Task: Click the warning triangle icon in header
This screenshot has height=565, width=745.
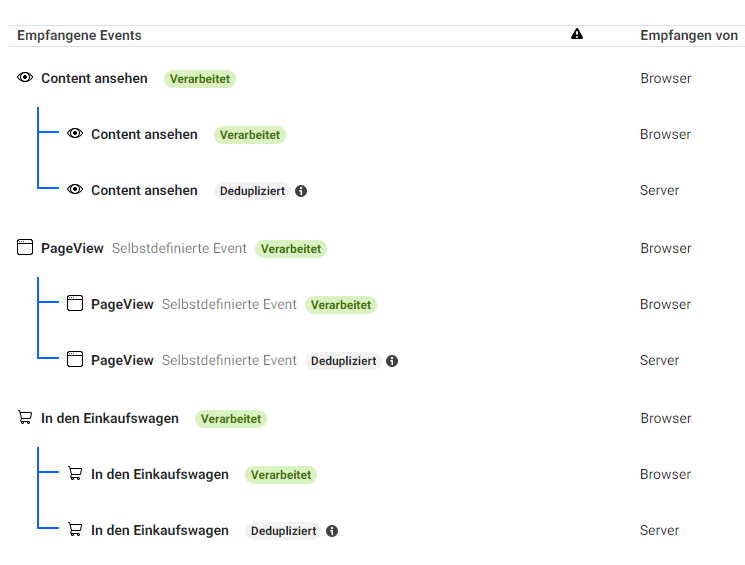Action: coord(577,35)
